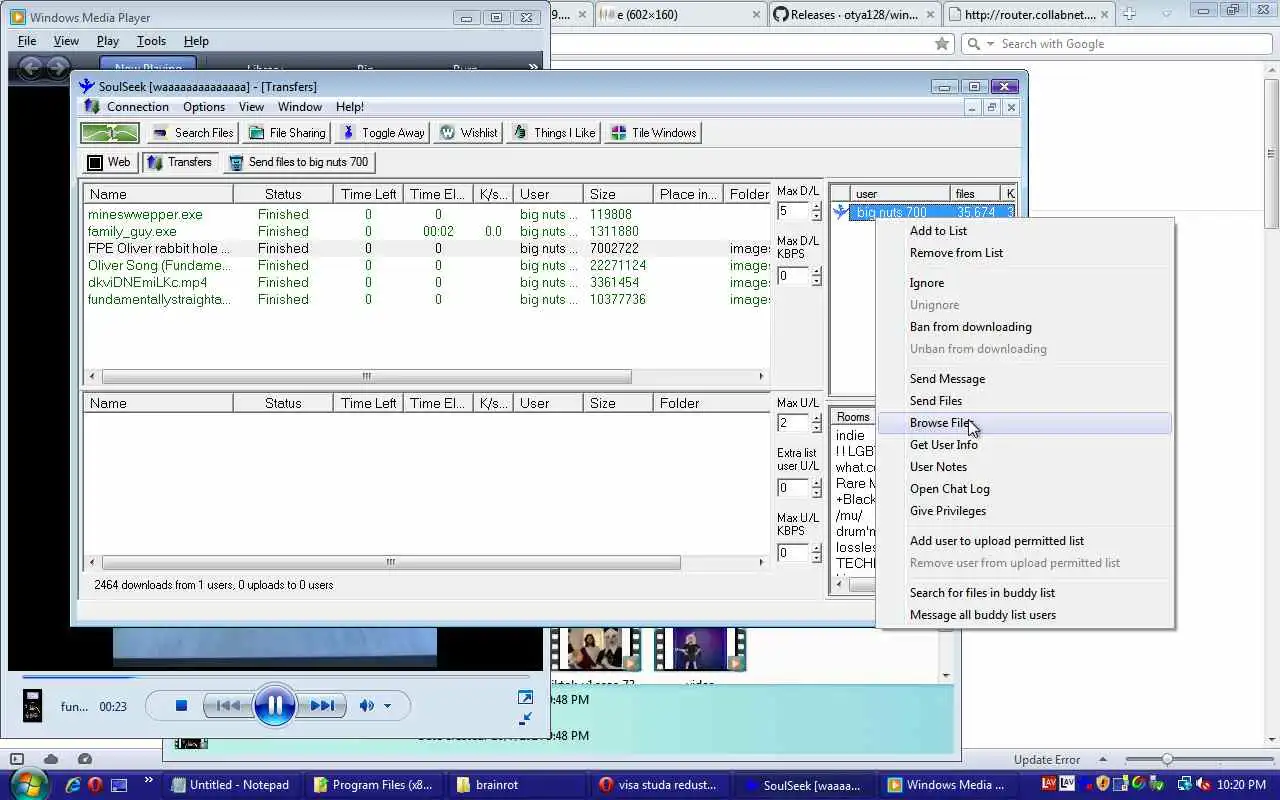Expand arrow next to Update Error
This screenshot has width=1280, height=800.
click(1102, 760)
